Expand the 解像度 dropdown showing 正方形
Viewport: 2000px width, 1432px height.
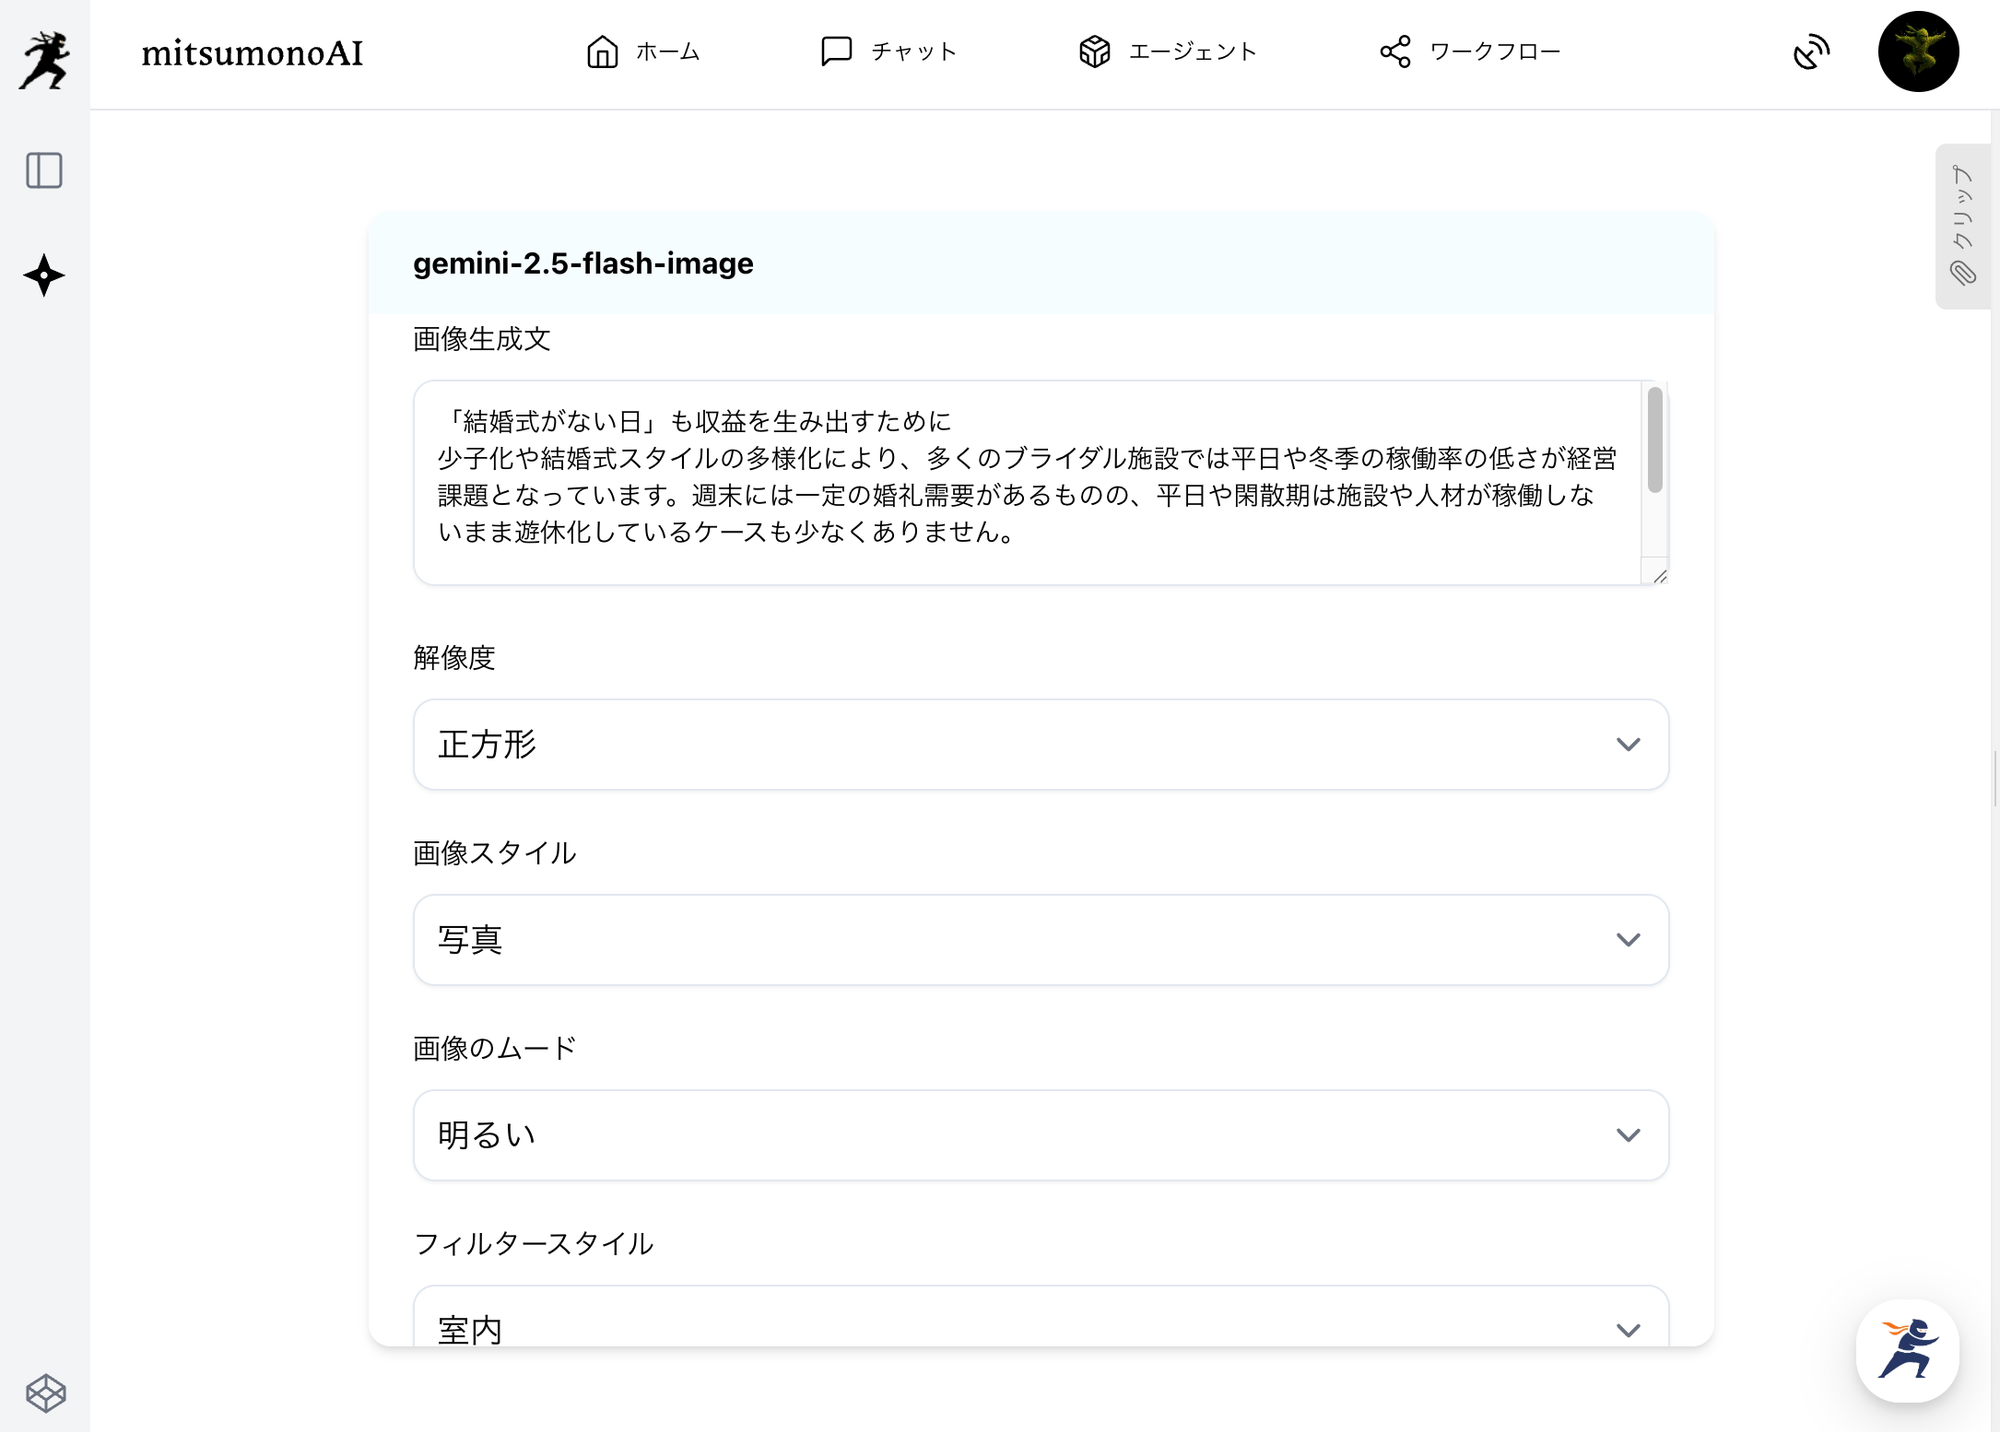1040,744
